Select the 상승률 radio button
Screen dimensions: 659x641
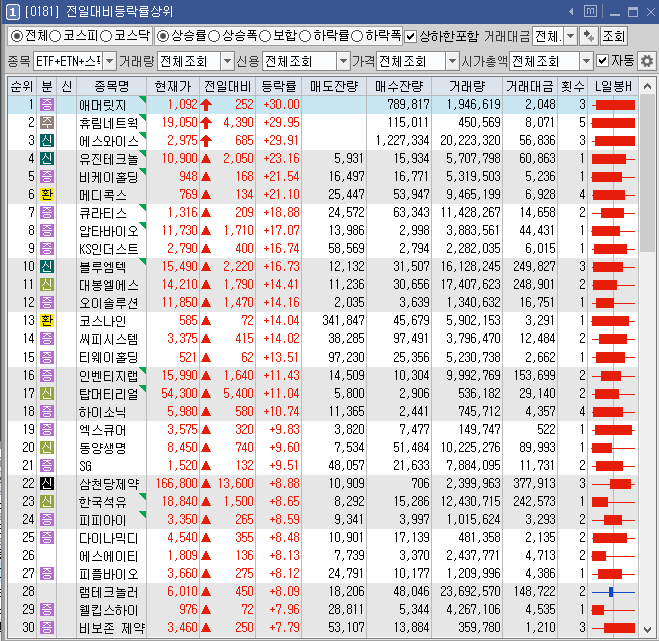(162, 36)
